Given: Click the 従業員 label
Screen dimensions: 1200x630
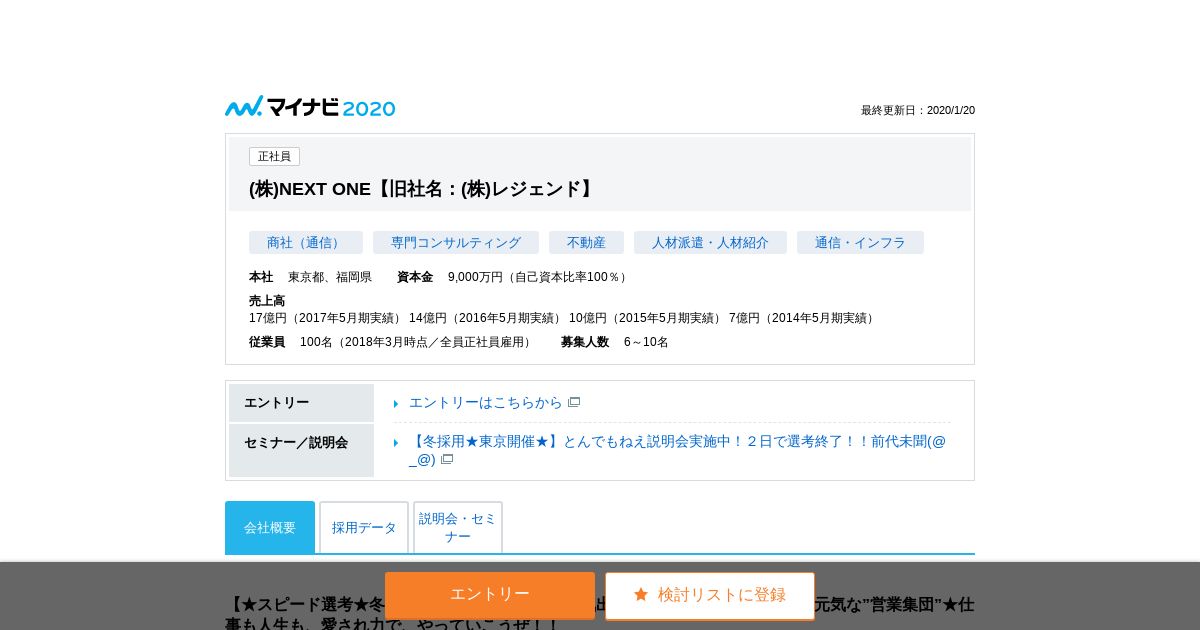Looking at the screenshot, I should [x=267, y=342].
